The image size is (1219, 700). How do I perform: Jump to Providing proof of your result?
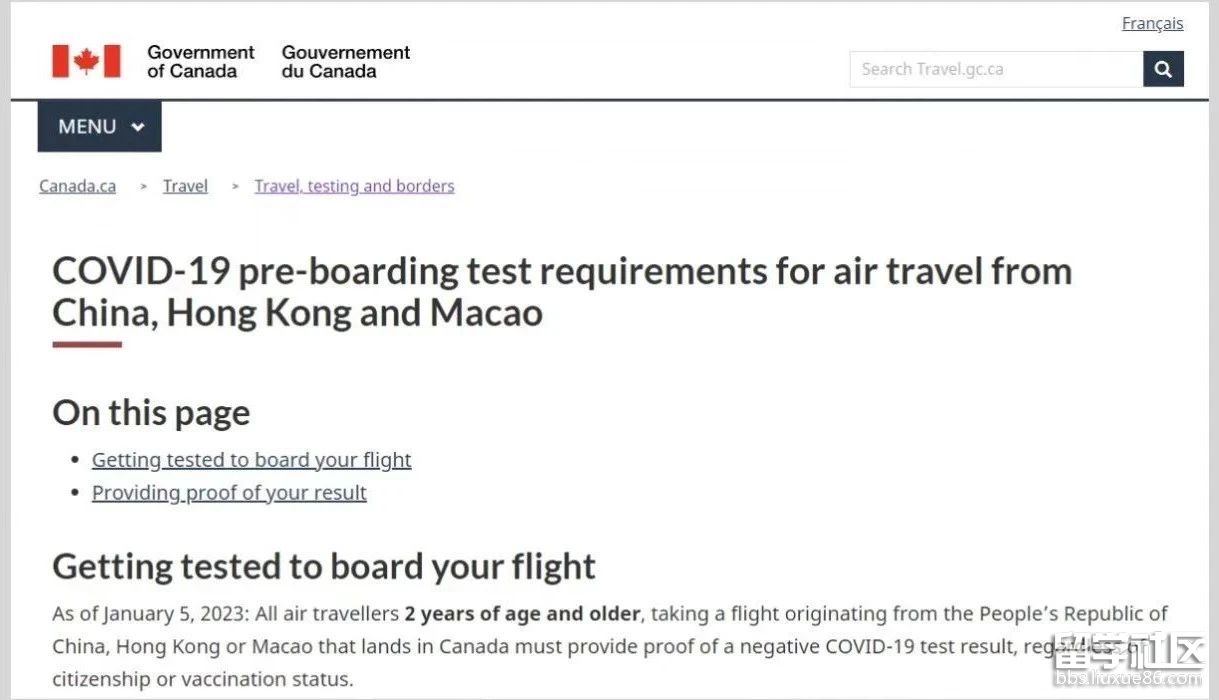[x=229, y=493]
